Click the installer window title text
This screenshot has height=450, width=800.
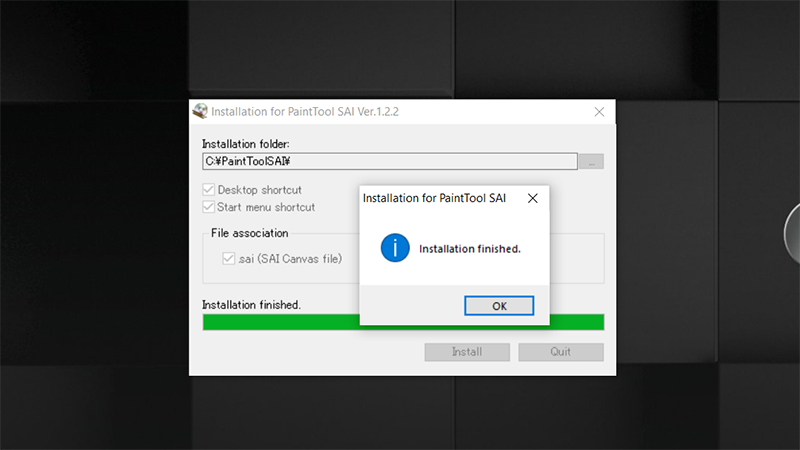(x=305, y=112)
